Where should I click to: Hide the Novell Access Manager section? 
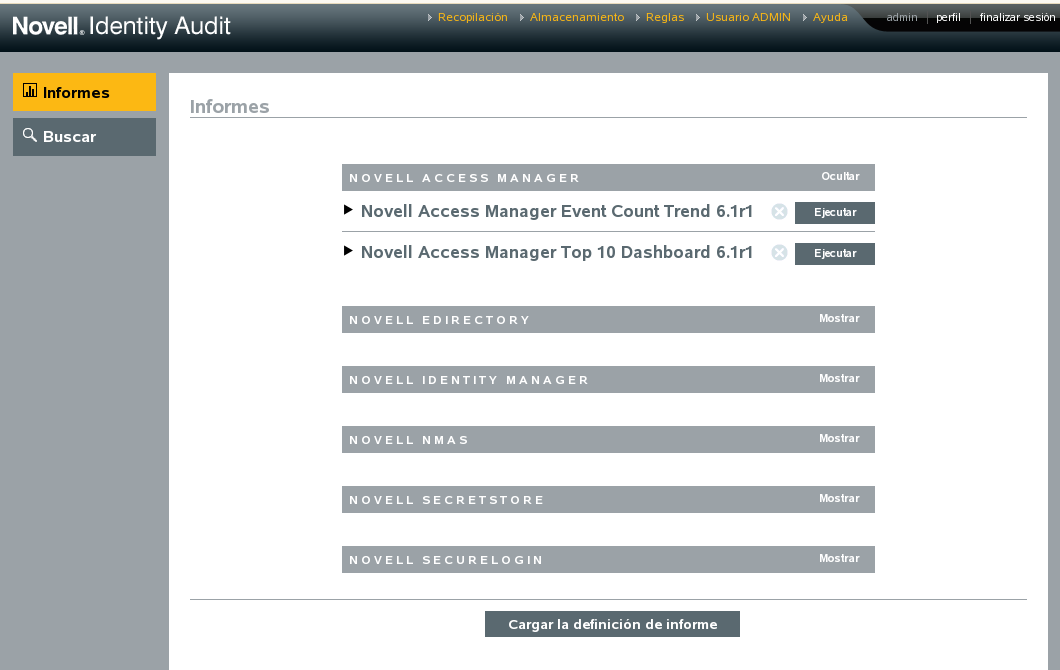[840, 176]
